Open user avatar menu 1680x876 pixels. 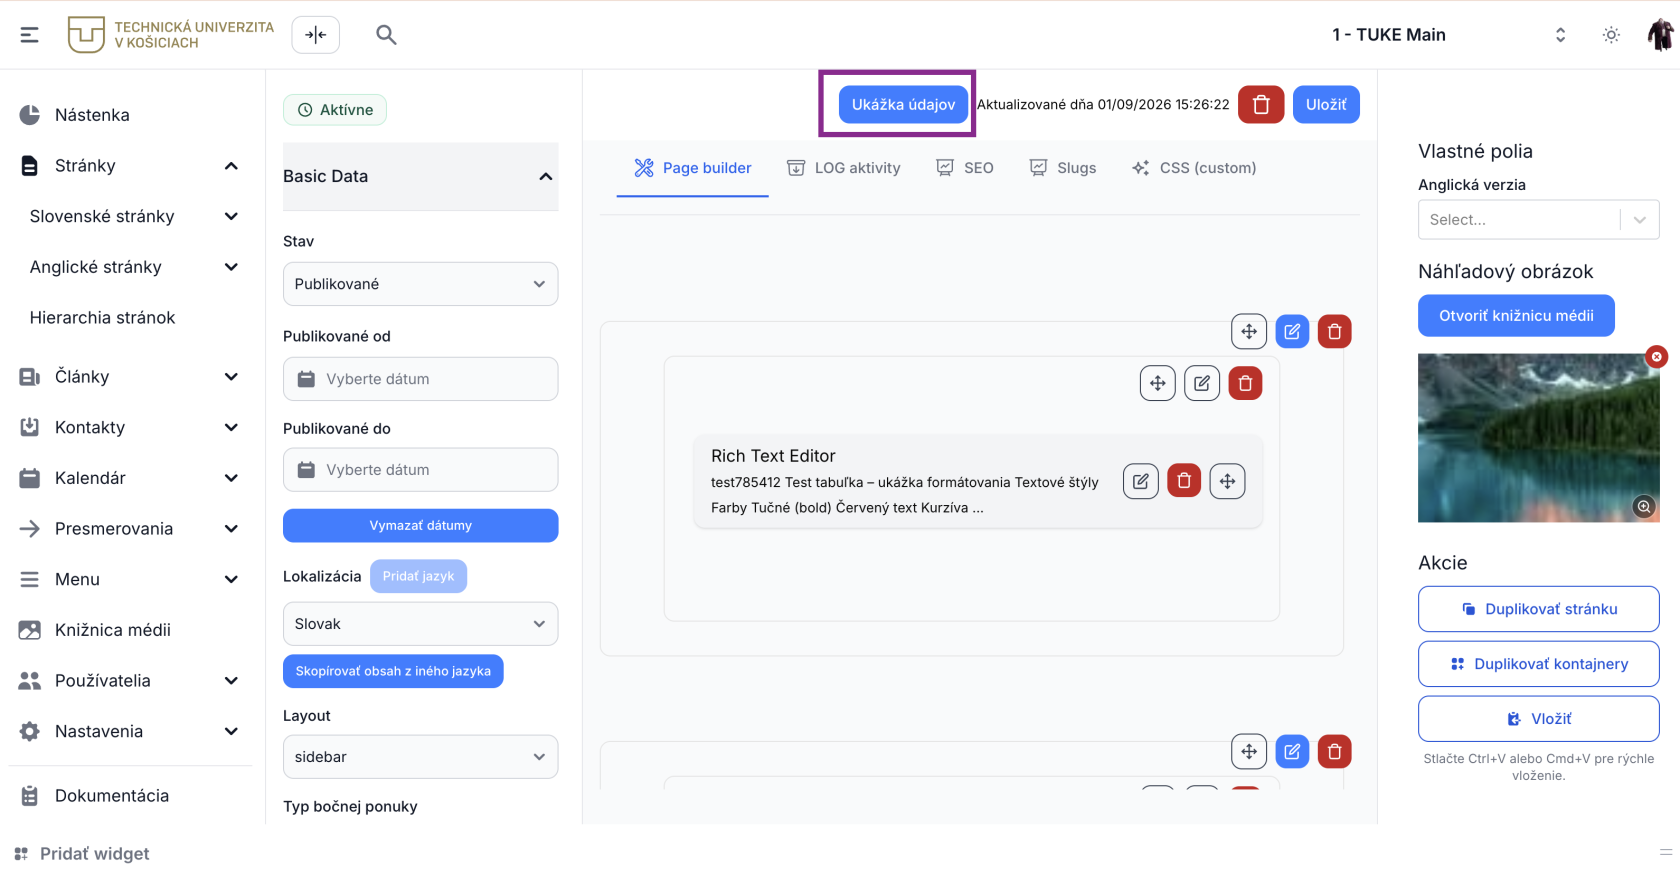point(1660,35)
